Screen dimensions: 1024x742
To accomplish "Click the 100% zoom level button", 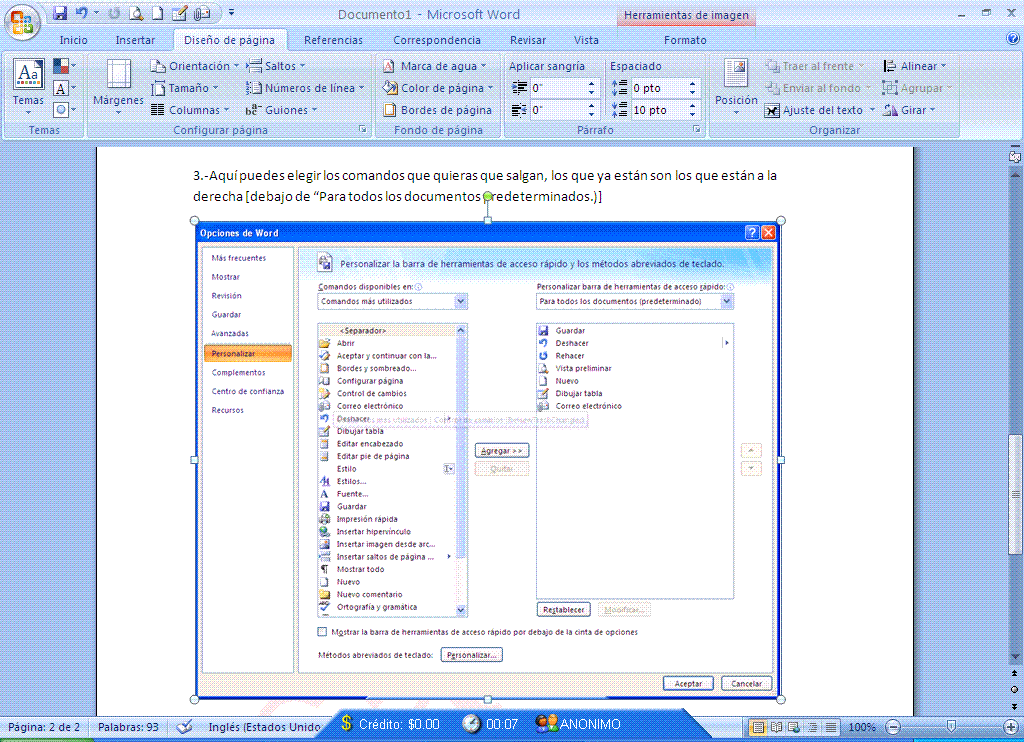I will point(862,726).
